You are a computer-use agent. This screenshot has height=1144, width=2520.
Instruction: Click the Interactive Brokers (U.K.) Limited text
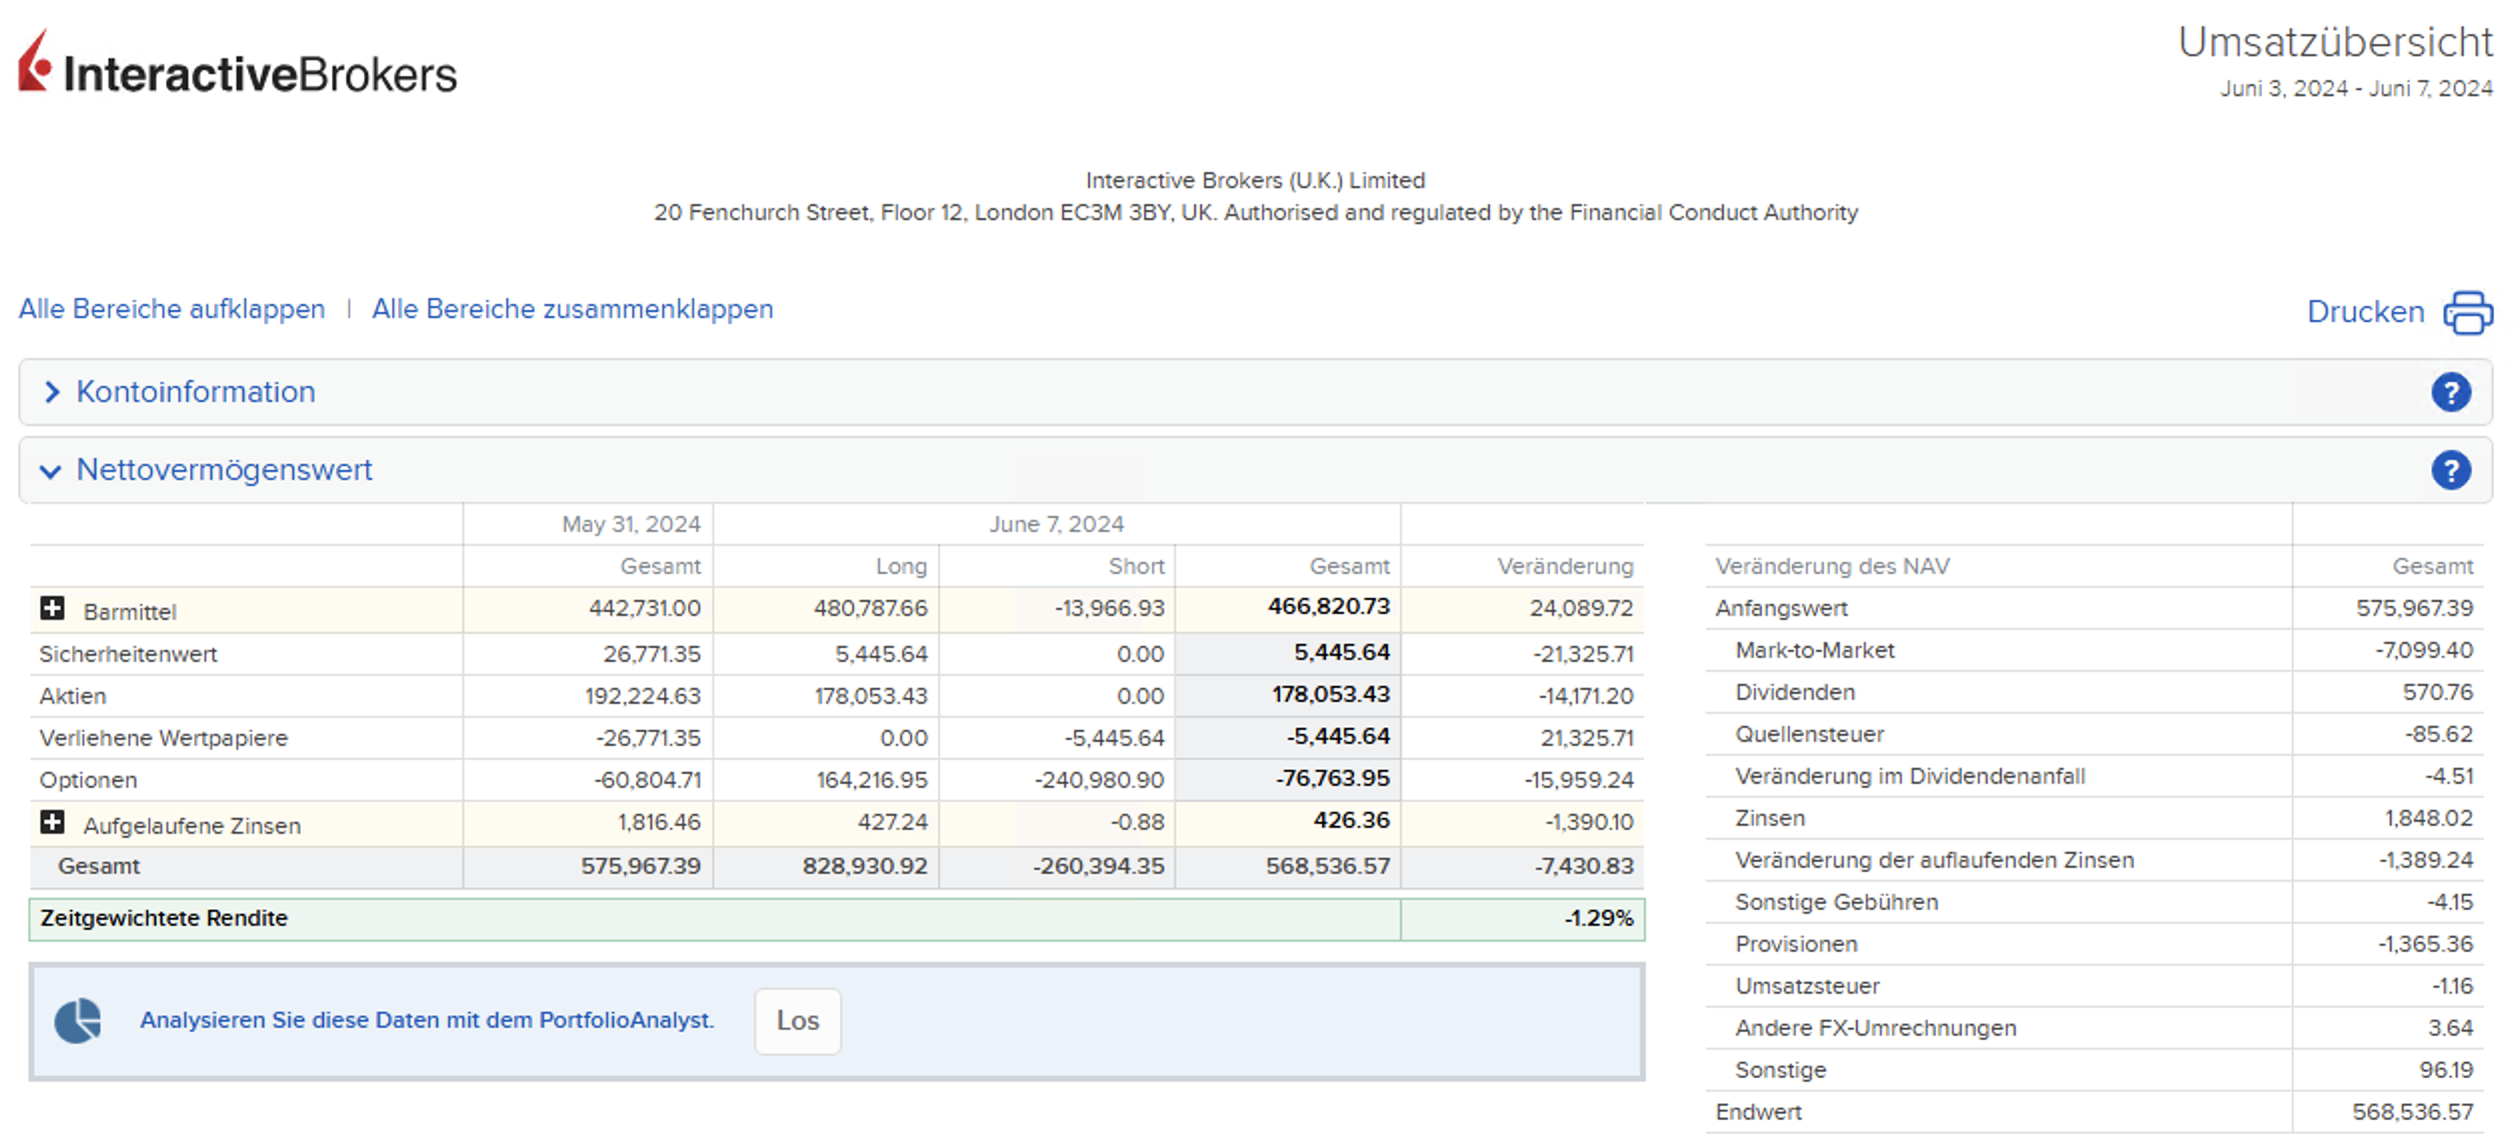click(1255, 181)
